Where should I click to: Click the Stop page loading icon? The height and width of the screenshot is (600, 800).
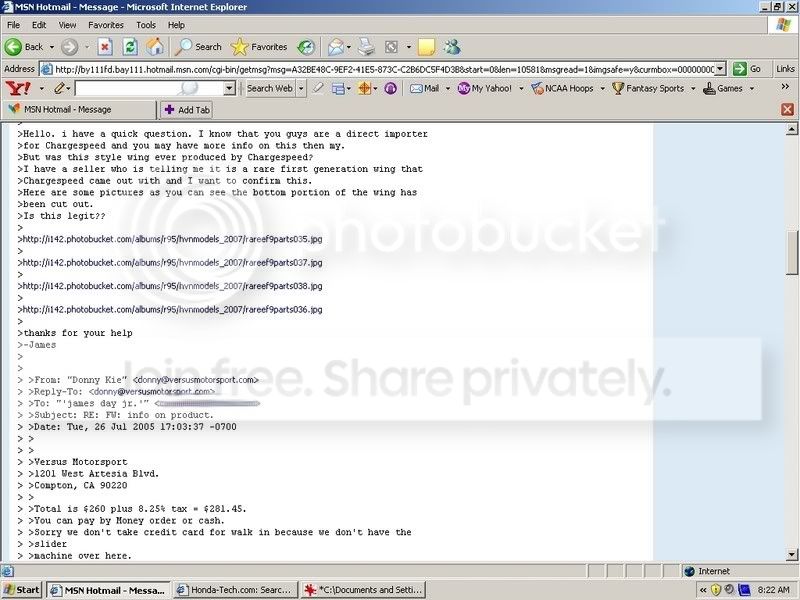(x=104, y=47)
